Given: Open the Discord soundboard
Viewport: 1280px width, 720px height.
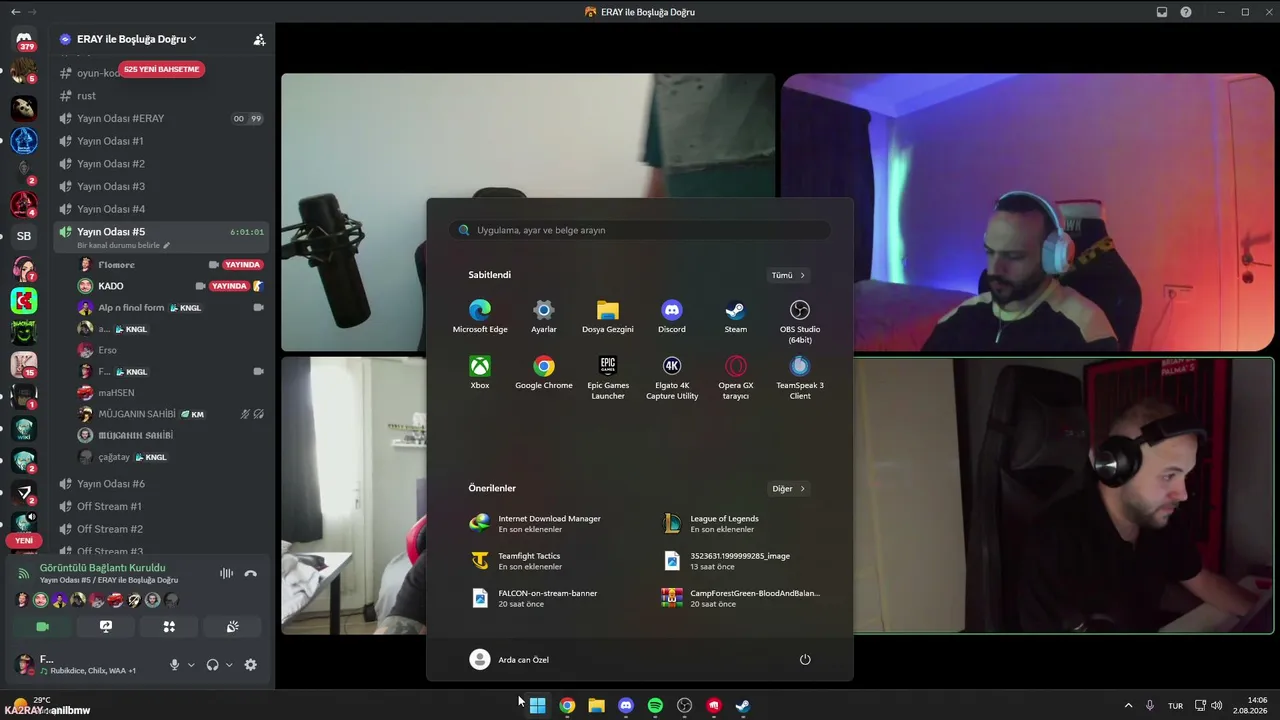Looking at the screenshot, I should (x=232, y=627).
